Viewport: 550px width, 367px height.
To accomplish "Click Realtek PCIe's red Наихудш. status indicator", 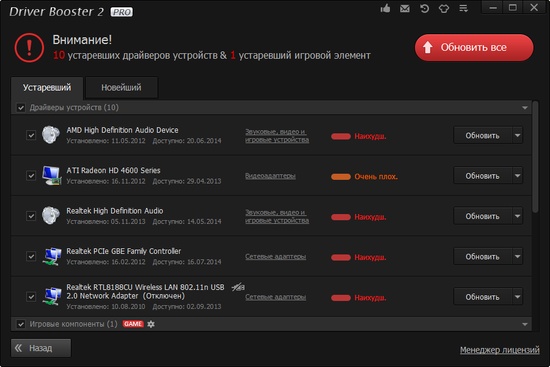I will (x=358, y=258).
